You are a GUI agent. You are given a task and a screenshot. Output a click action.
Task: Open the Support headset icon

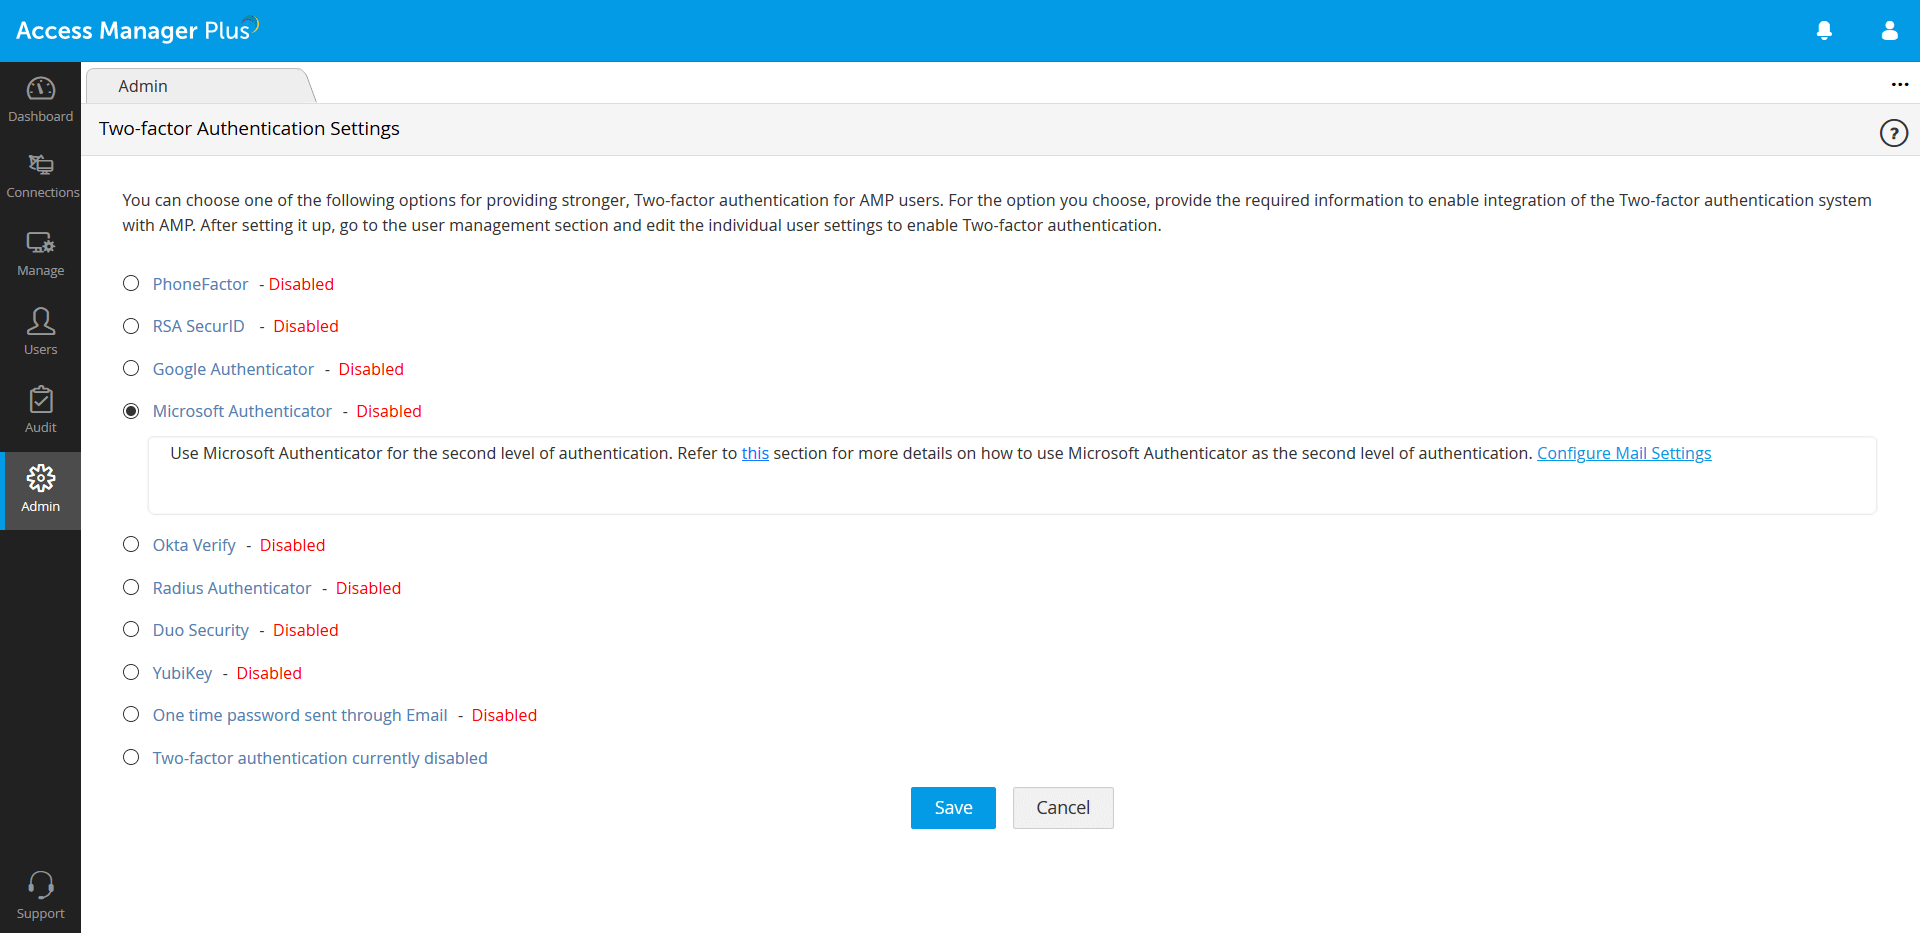pos(41,884)
